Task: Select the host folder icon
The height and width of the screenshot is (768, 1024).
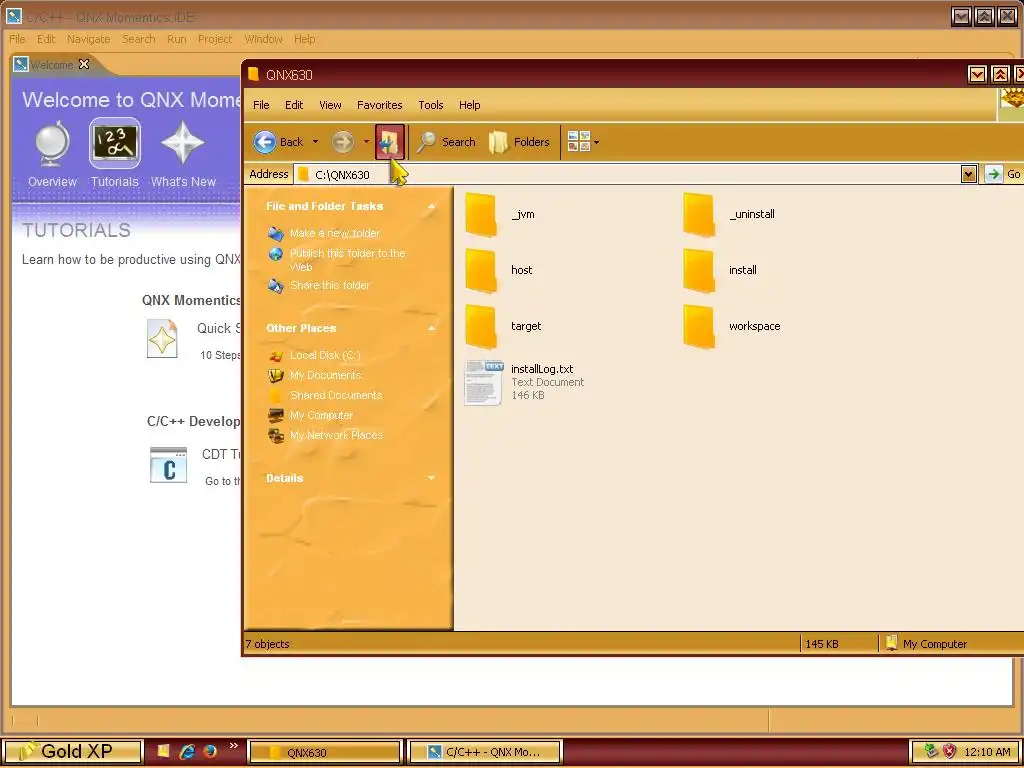Action: (482, 270)
